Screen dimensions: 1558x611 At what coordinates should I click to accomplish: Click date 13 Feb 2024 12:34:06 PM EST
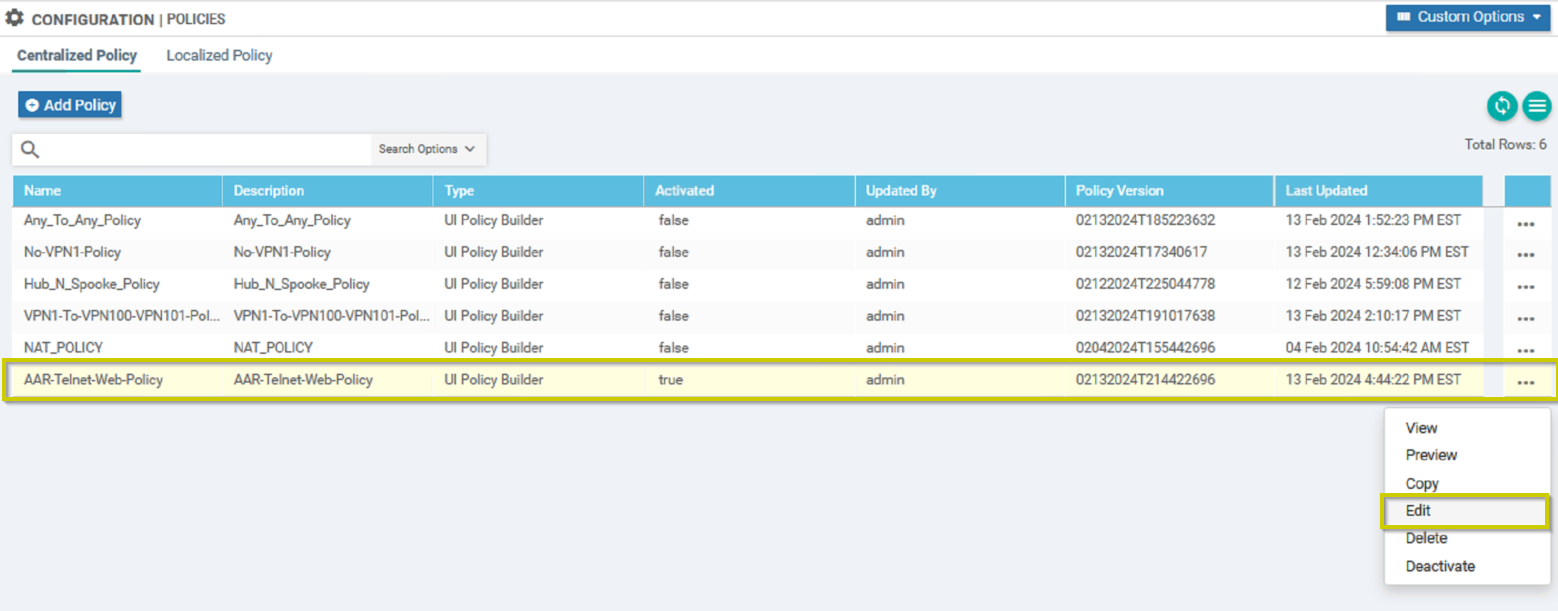click(x=1377, y=252)
